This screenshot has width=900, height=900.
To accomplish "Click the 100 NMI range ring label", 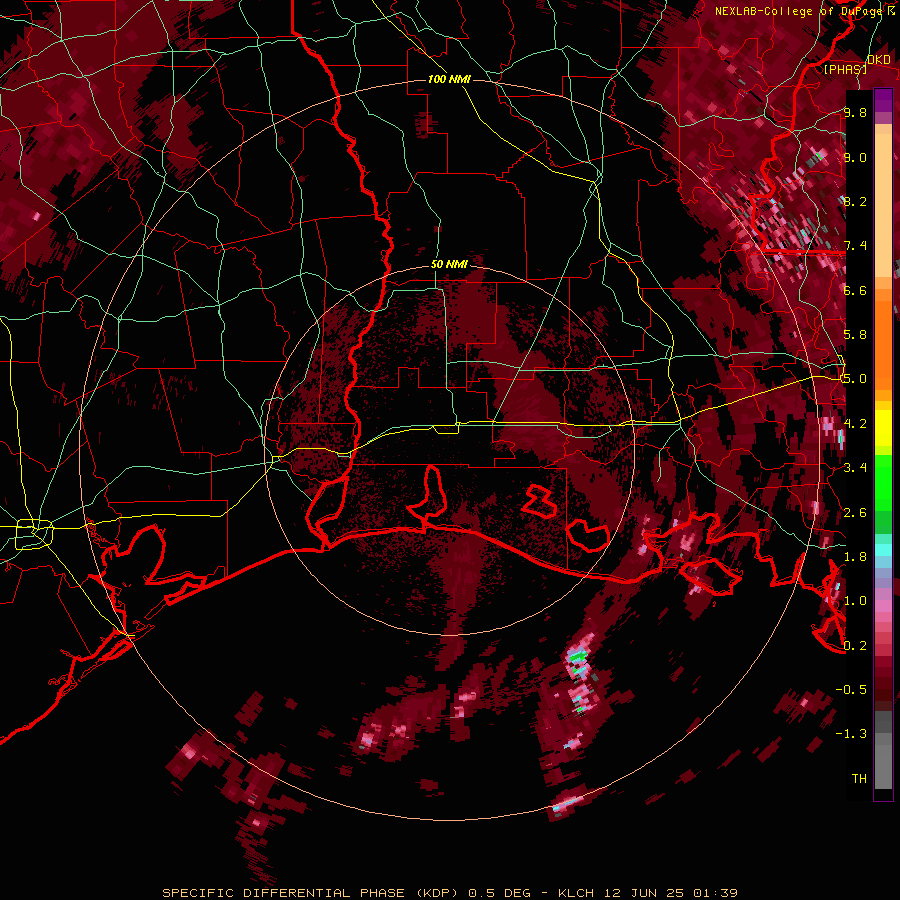I will [x=449, y=79].
